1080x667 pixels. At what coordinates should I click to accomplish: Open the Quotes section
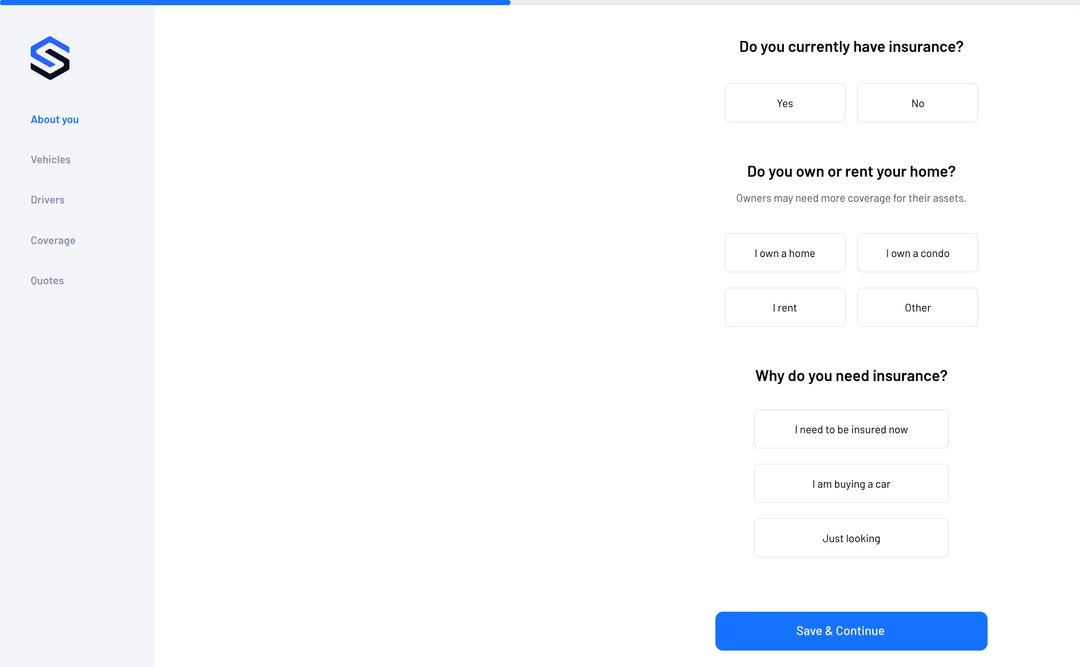pos(46,280)
